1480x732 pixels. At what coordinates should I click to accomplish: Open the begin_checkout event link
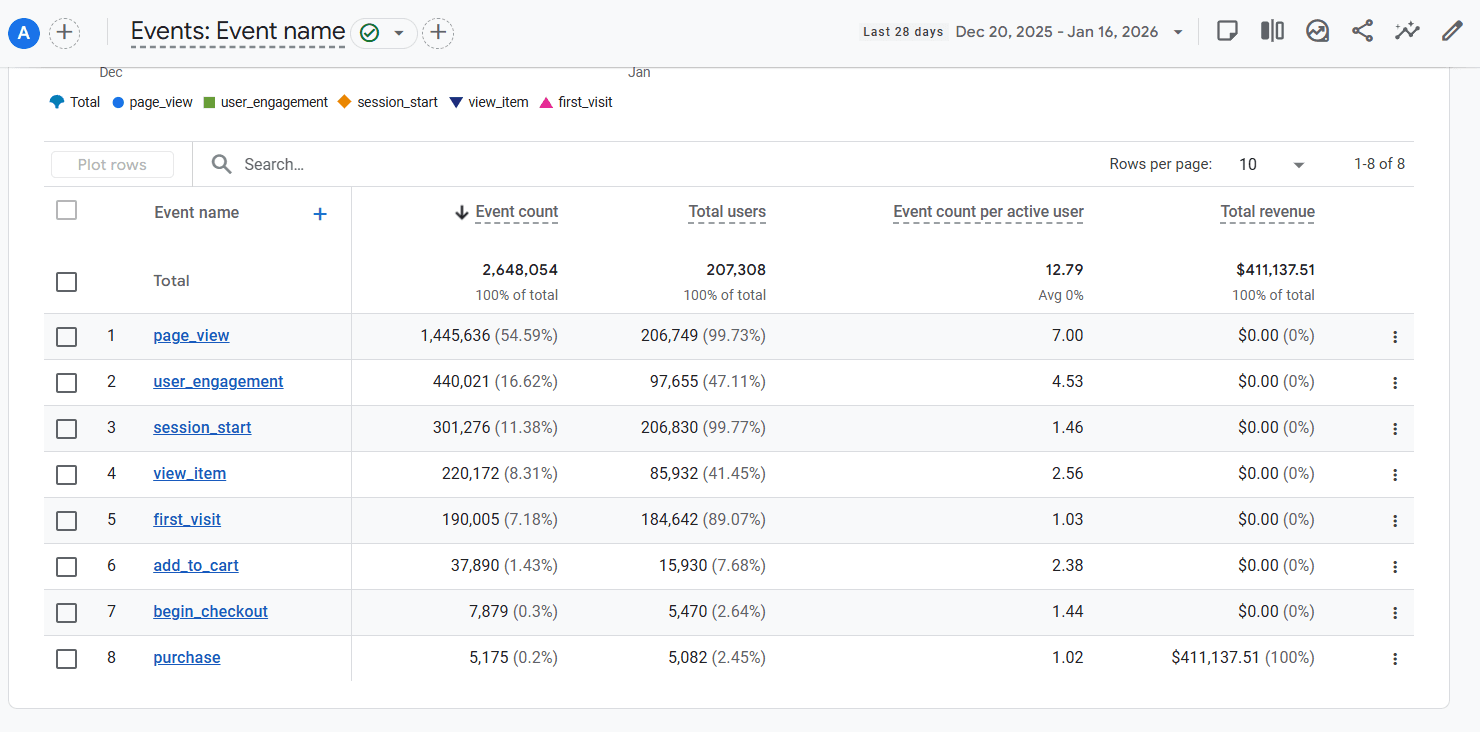210,612
